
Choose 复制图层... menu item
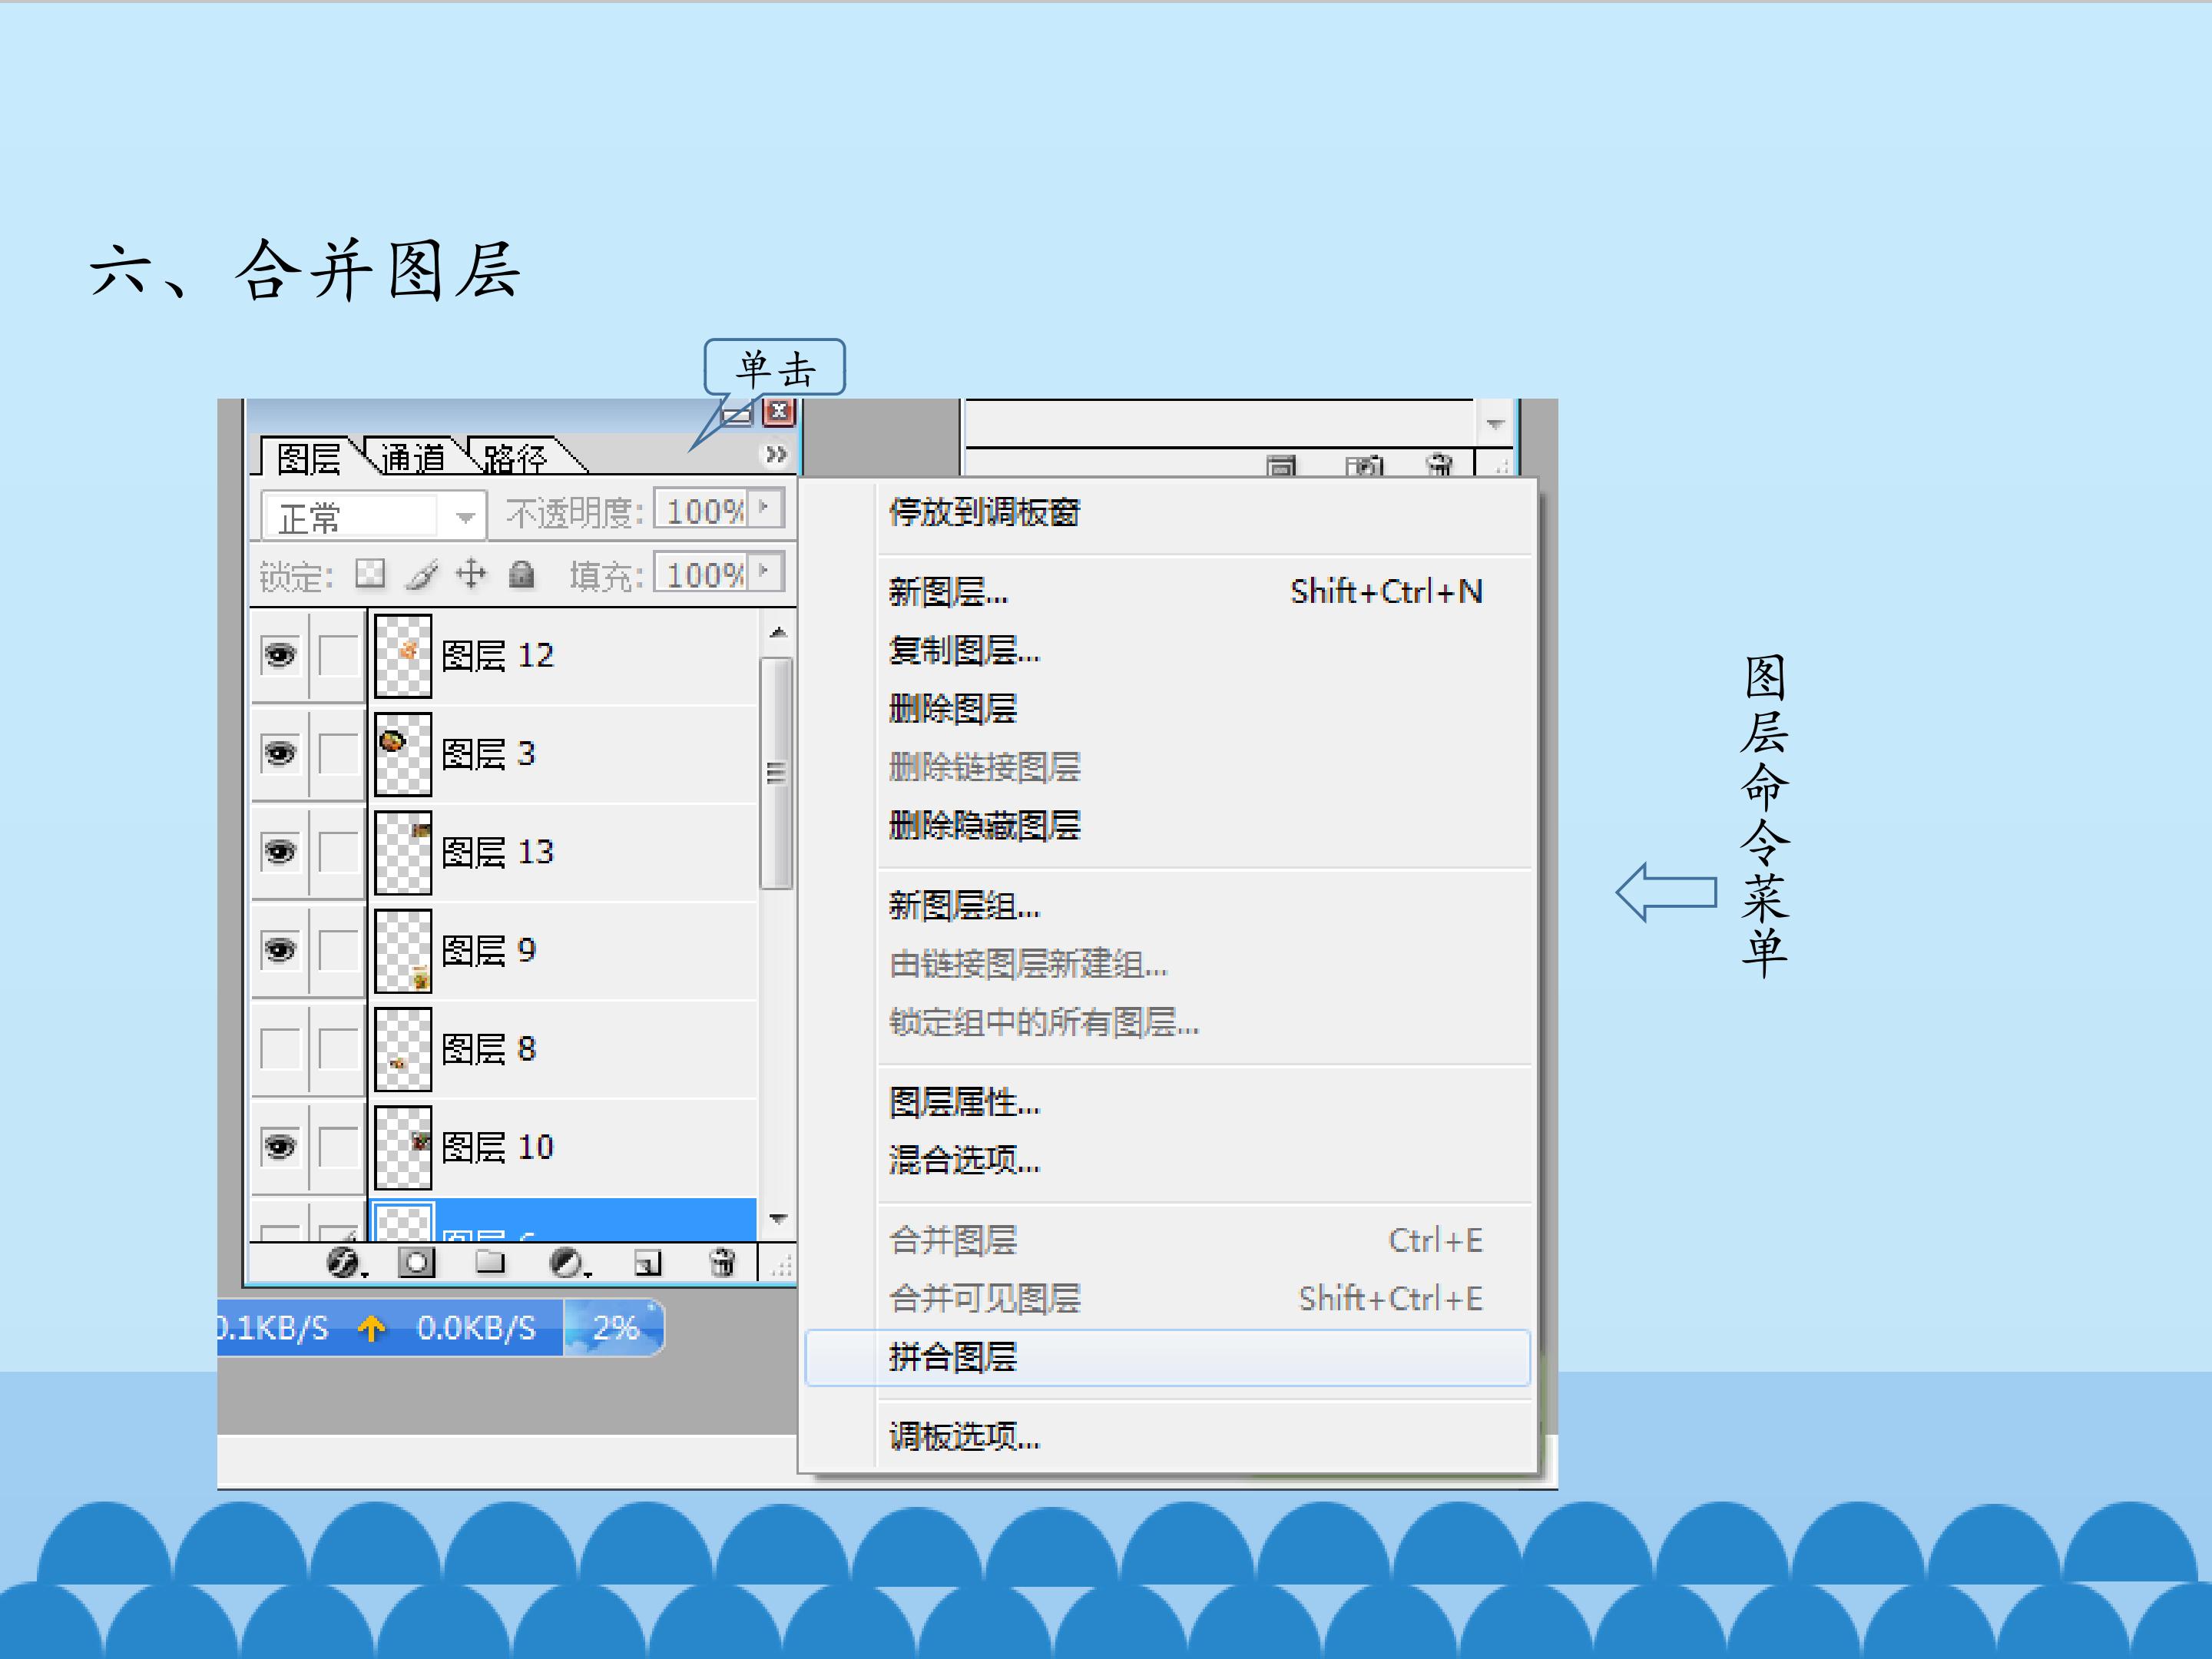point(1167,651)
